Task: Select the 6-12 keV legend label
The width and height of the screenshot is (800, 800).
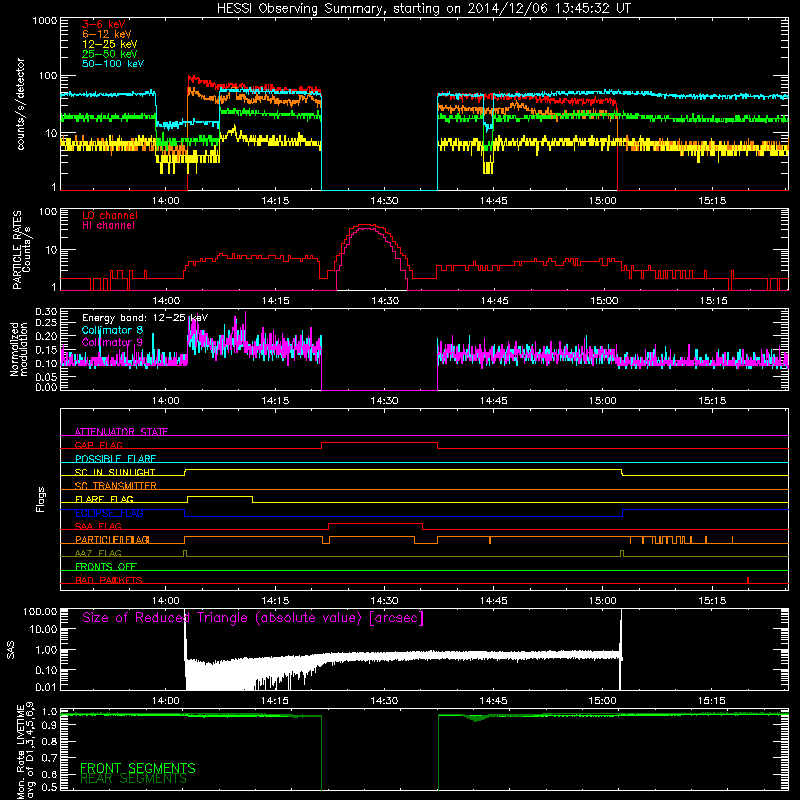Action: coord(107,34)
